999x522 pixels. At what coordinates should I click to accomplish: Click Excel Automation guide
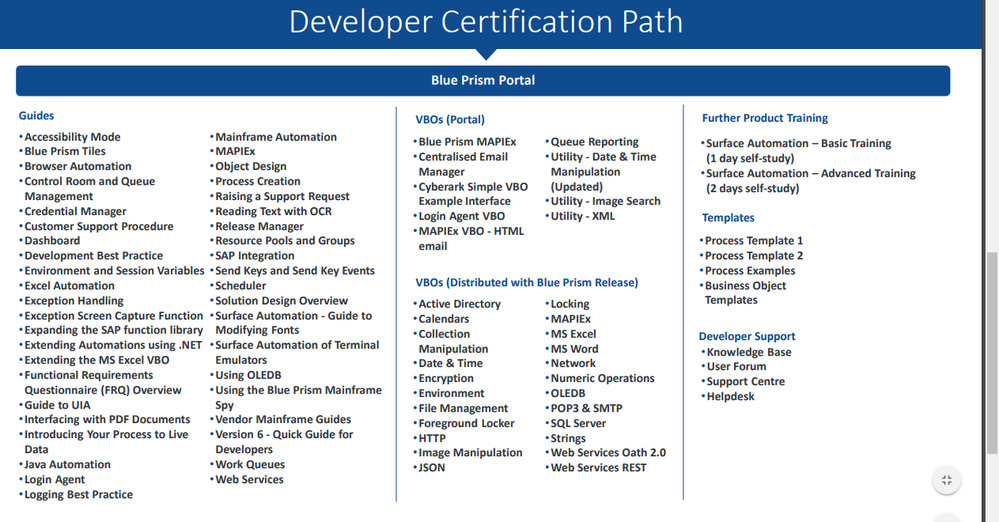pyautogui.click(x=69, y=286)
